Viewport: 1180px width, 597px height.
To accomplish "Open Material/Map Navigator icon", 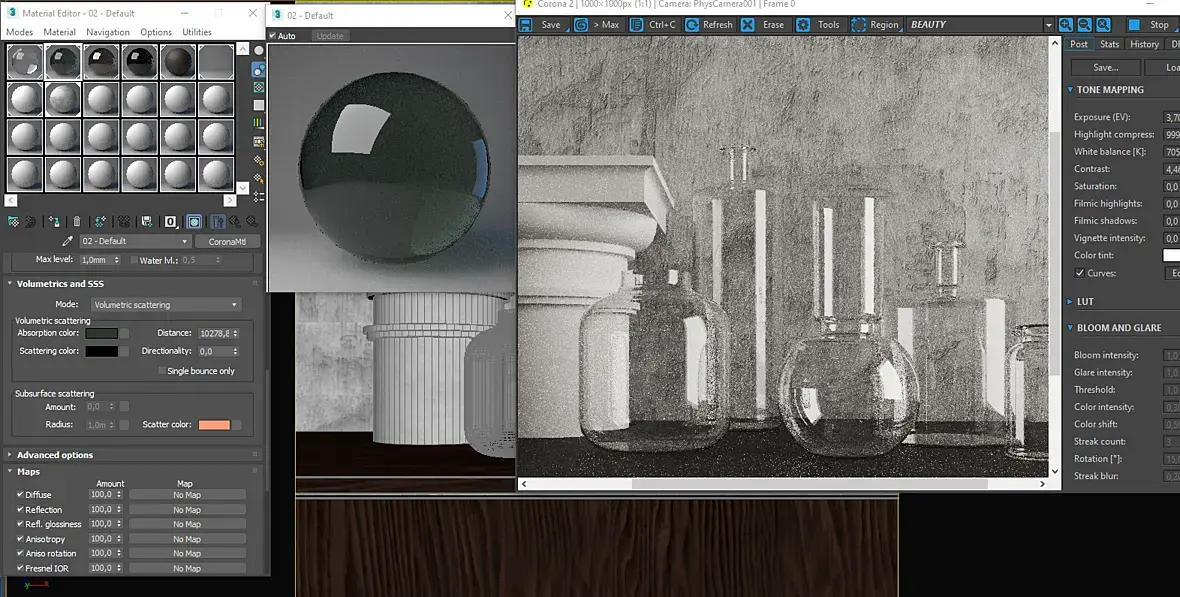I will point(259,196).
